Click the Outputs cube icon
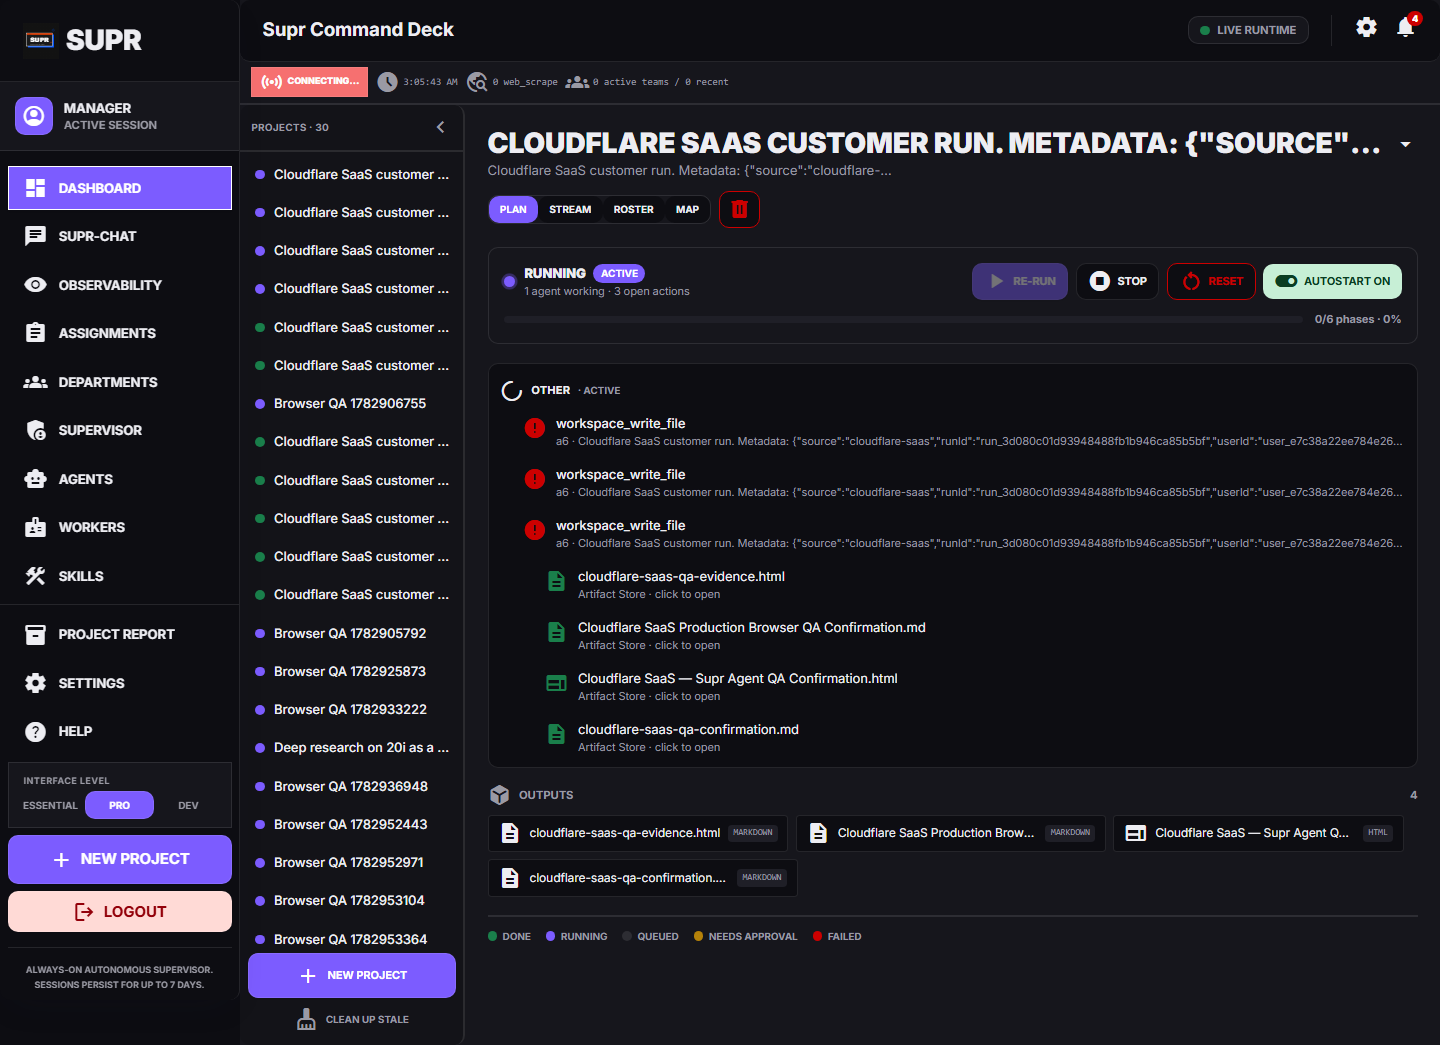 point(500,795)
